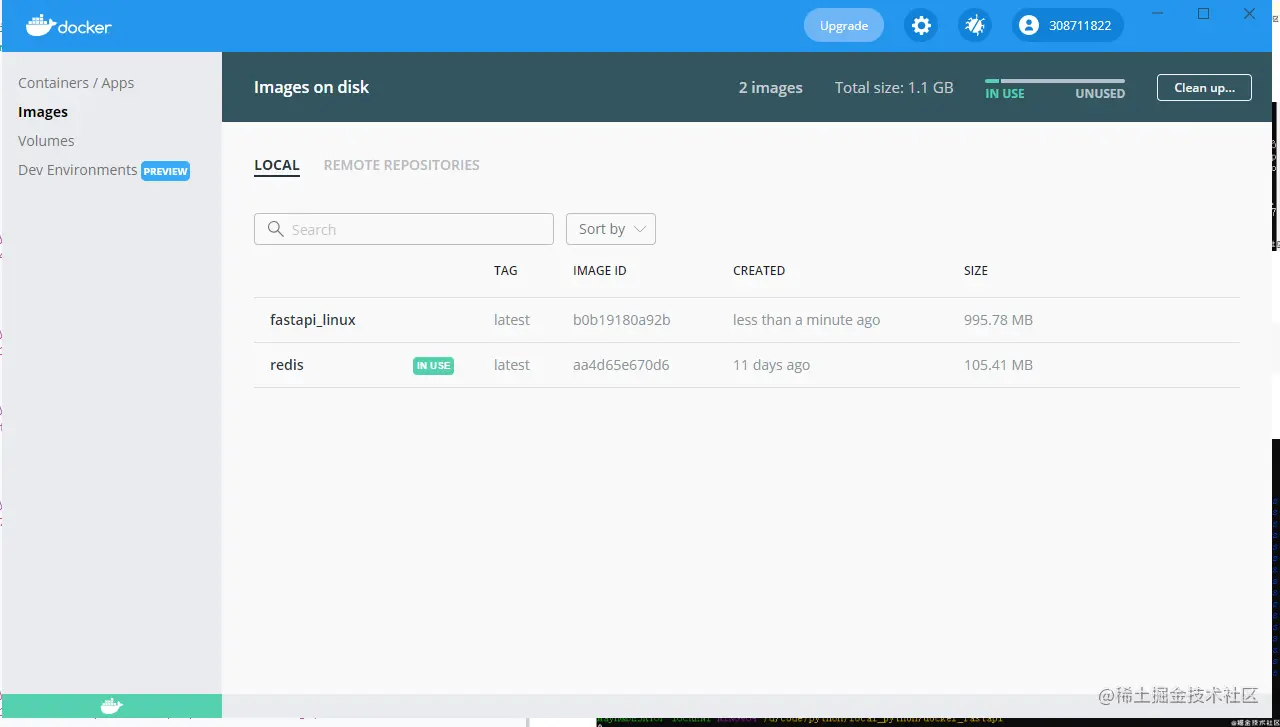The width and height of the screenshot is (1280, 727).
Task: Select Images in the sidebar
Action: pos(43,112)
